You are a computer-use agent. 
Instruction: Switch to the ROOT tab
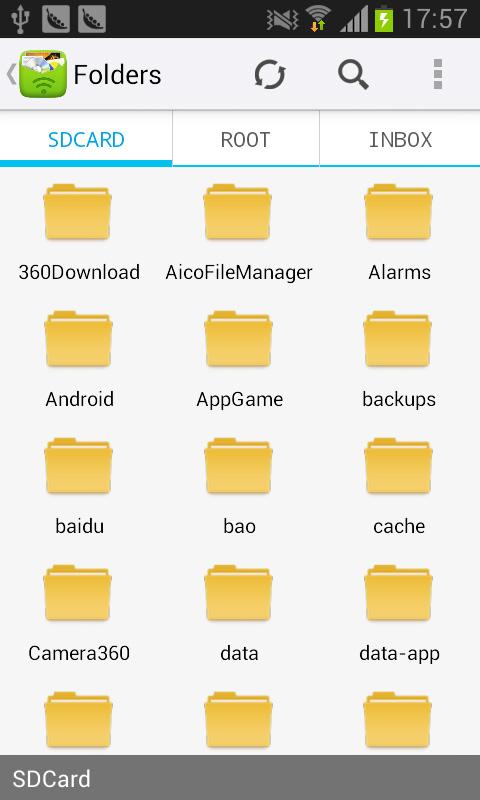[x=245, y=139]
